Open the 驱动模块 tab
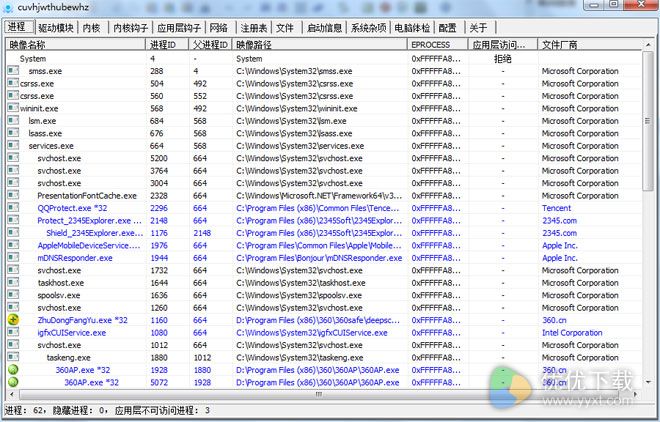 pos(56,28)
